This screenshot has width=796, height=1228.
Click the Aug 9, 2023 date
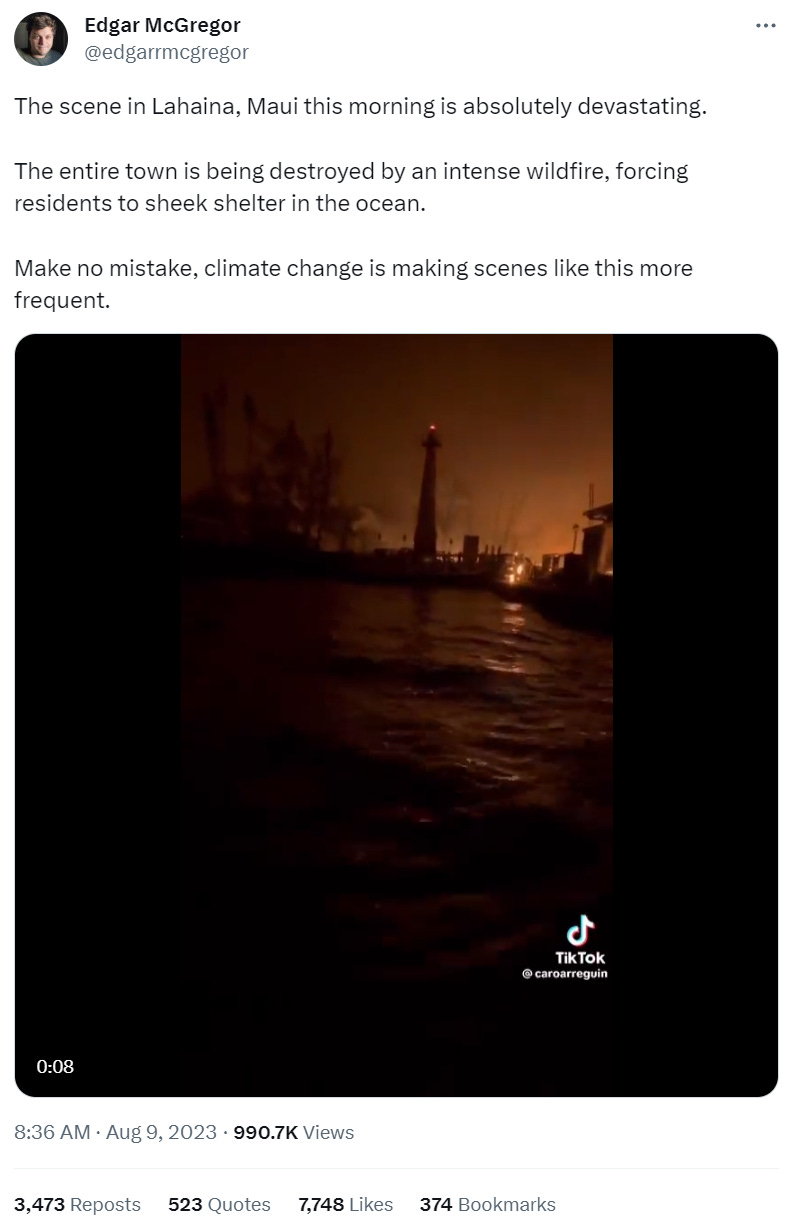tap(160, 1132)
